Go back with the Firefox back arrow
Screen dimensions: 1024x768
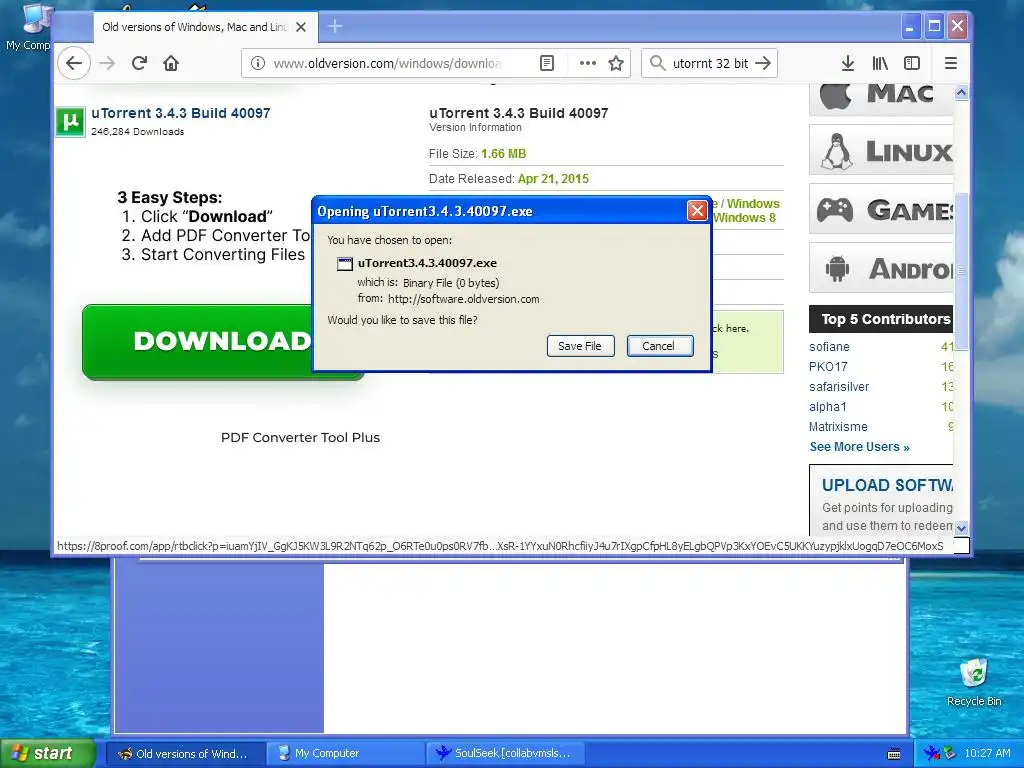click(74, 63)
